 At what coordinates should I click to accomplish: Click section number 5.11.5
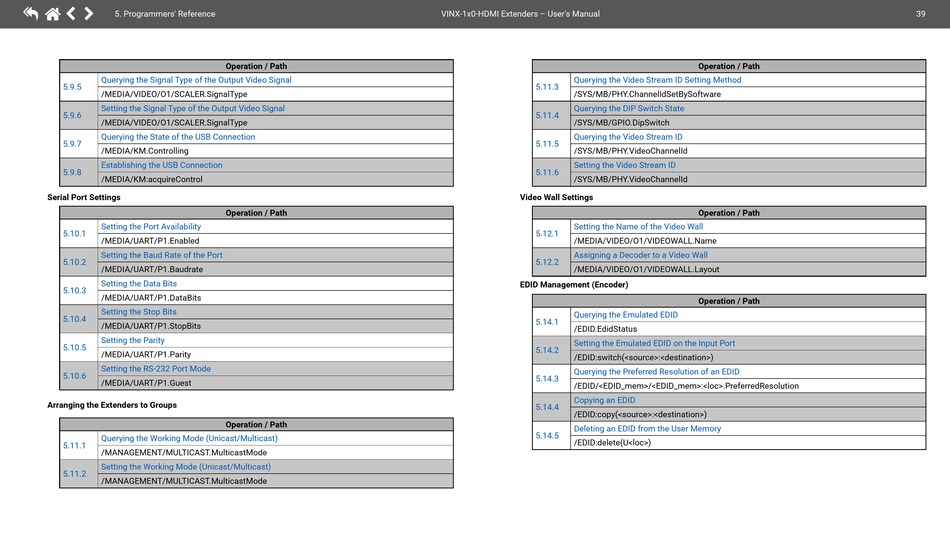point(547,144)
